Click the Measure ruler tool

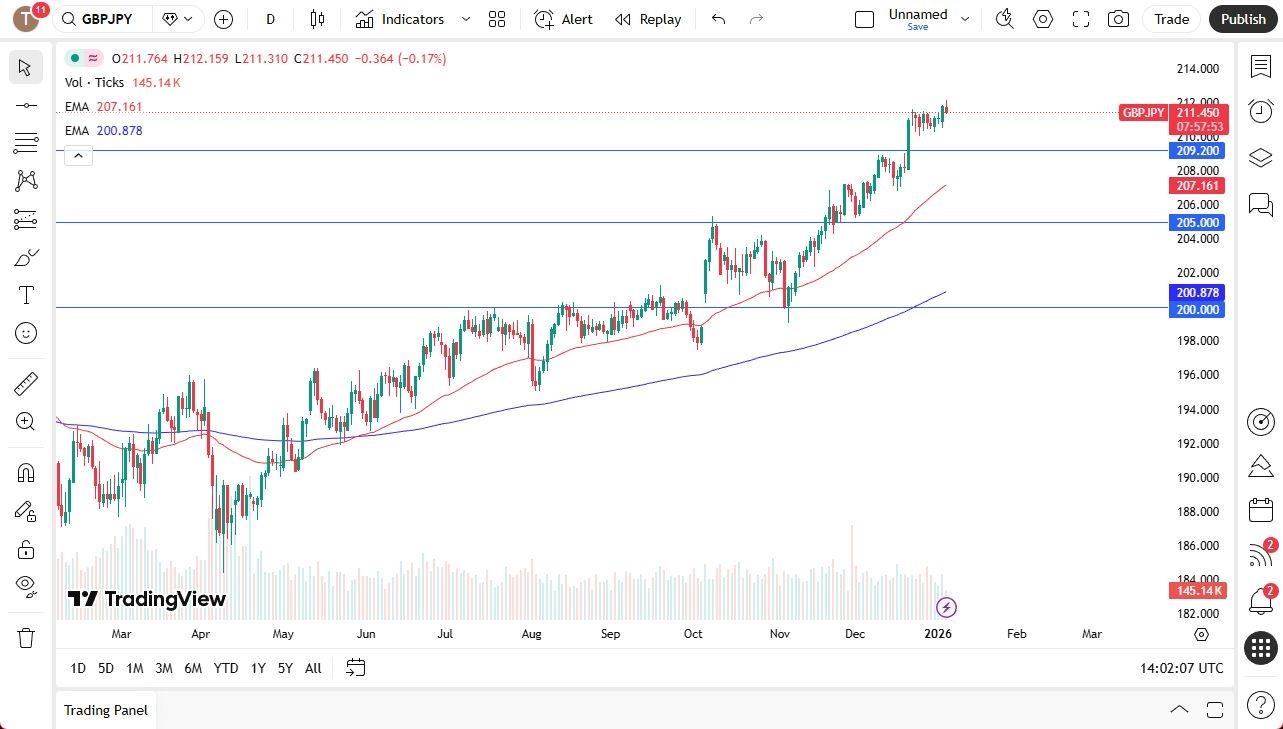[26, 384]
